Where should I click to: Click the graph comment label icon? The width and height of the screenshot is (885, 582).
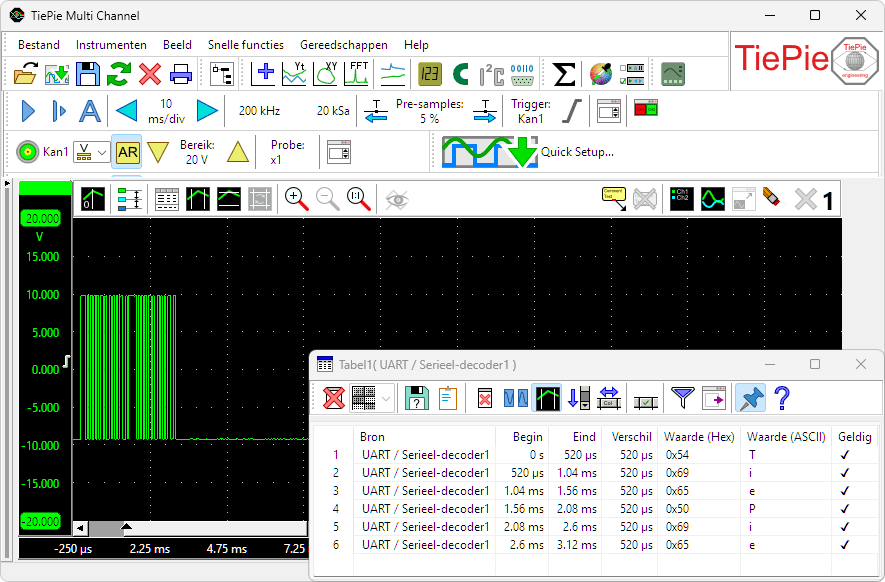[614, 199]
